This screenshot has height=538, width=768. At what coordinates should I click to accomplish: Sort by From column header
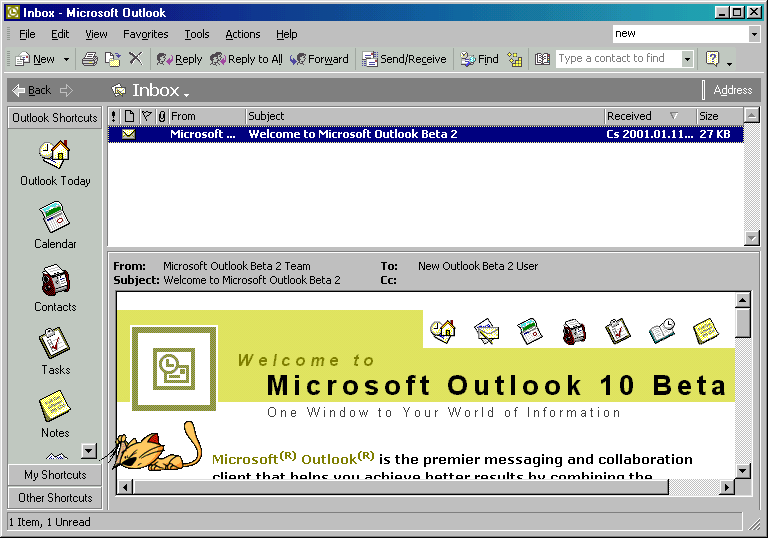point(207,117)
